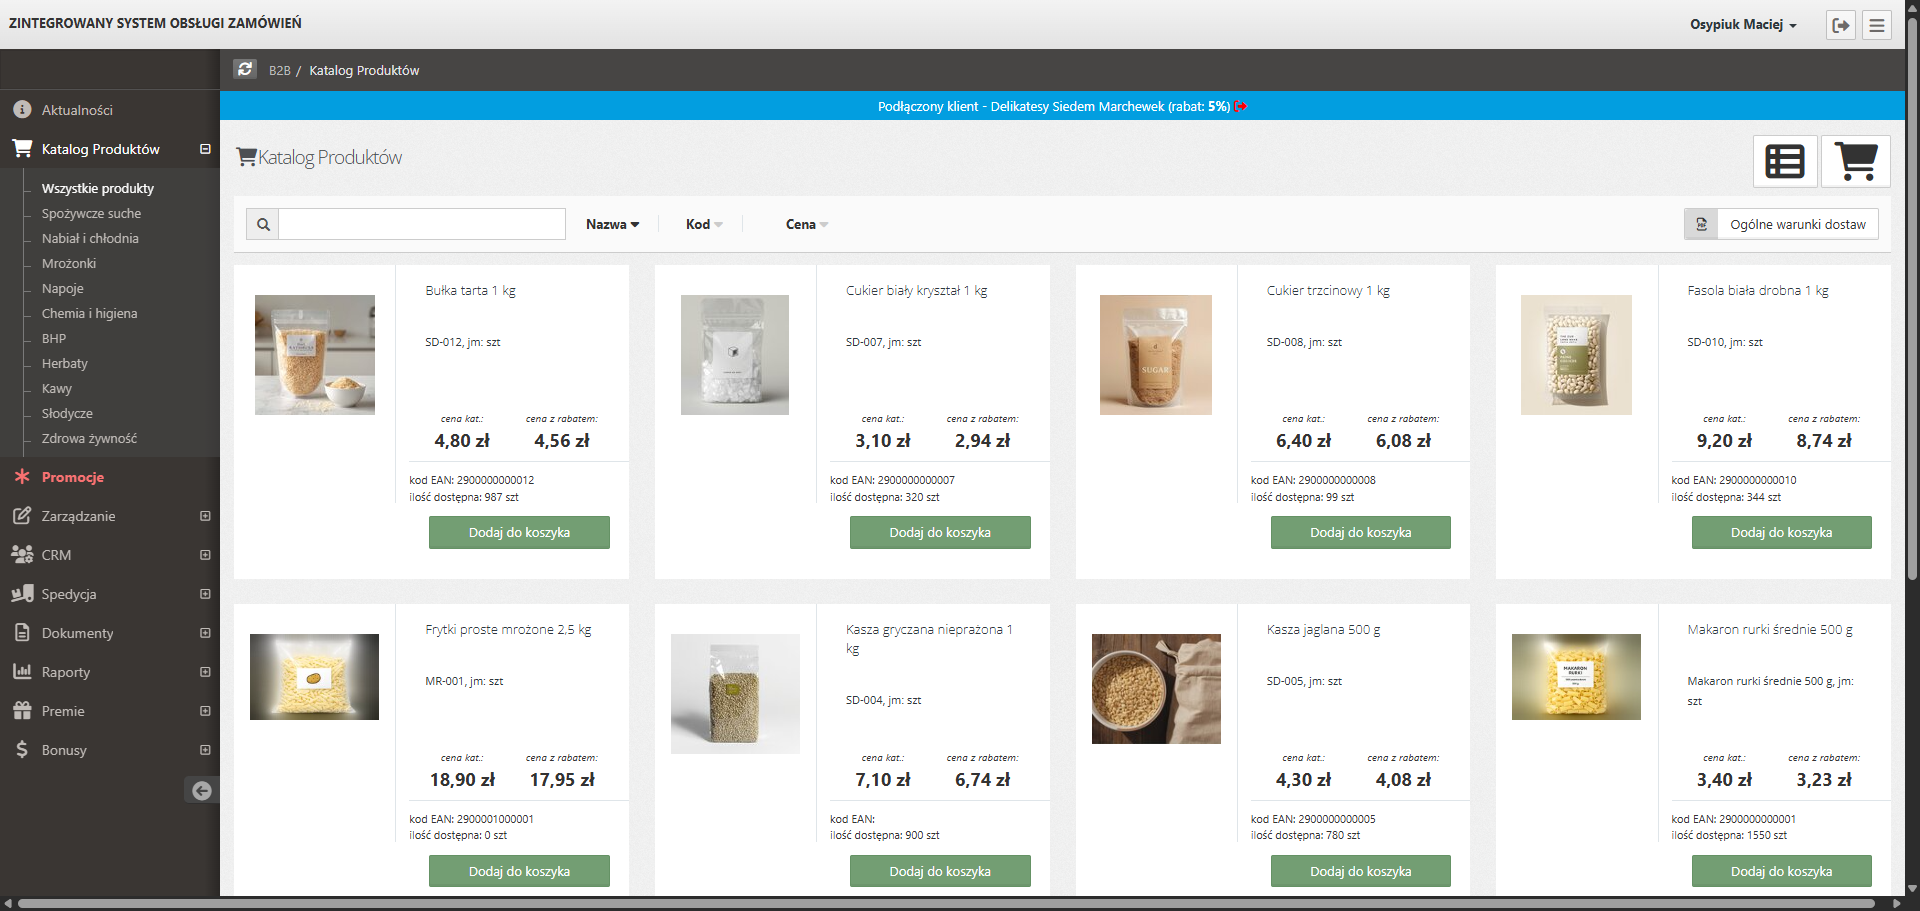1920x911 pixels.
Task: Collapse the sidebar using the arrow circle
Action: pos(202,790)
